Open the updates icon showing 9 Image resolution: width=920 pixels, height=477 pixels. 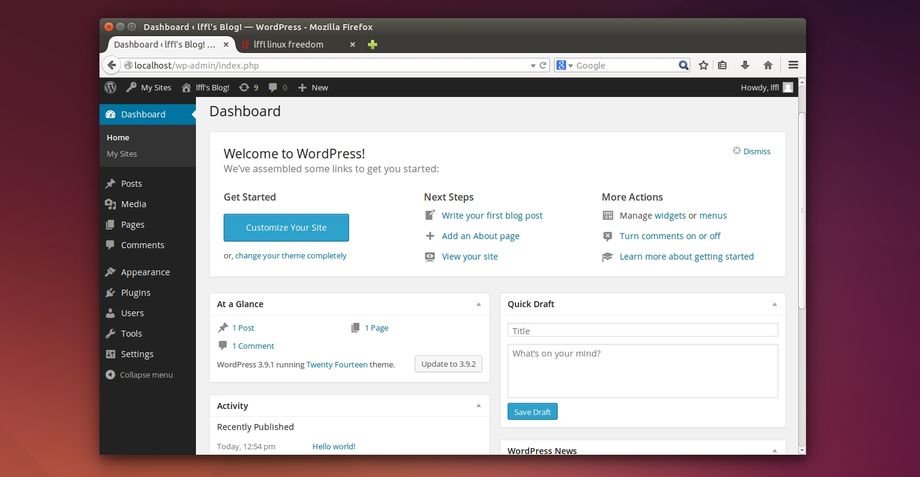[249, 88]
